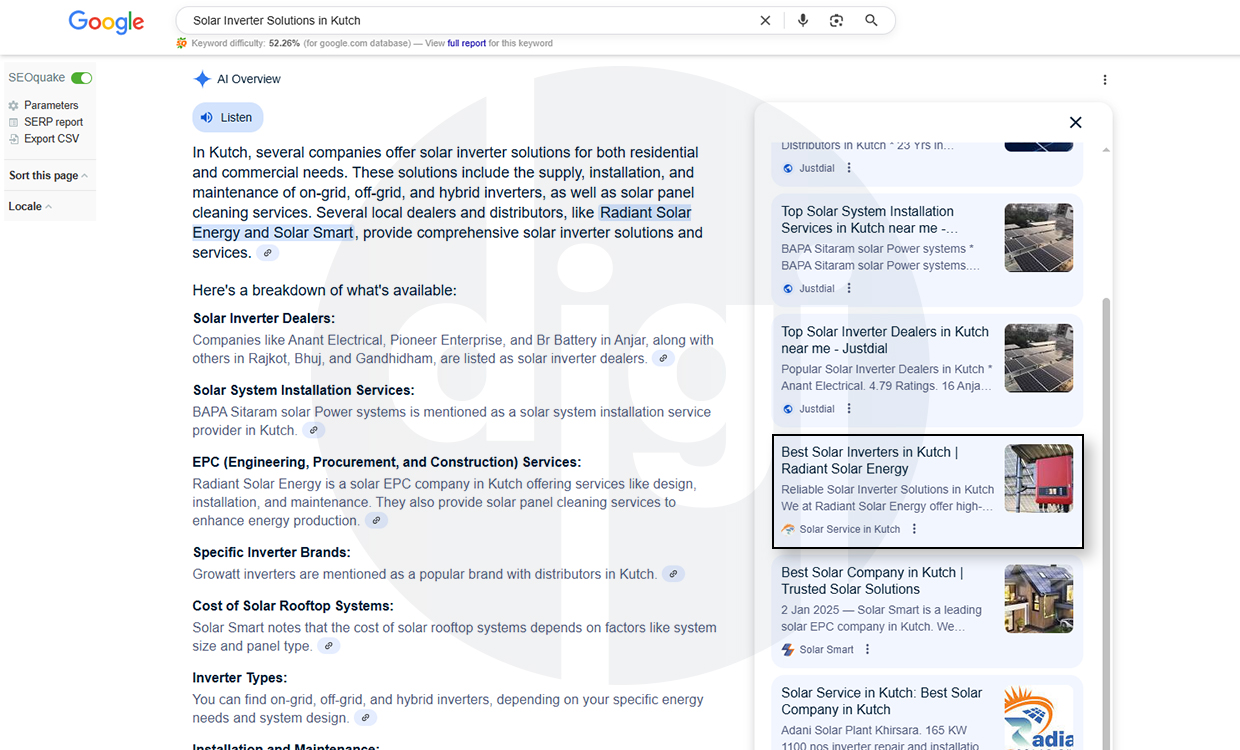Image resolution: width=1240 pixels, height=750 pixels.
Task: Open the SERP report option
Action: 53,122
